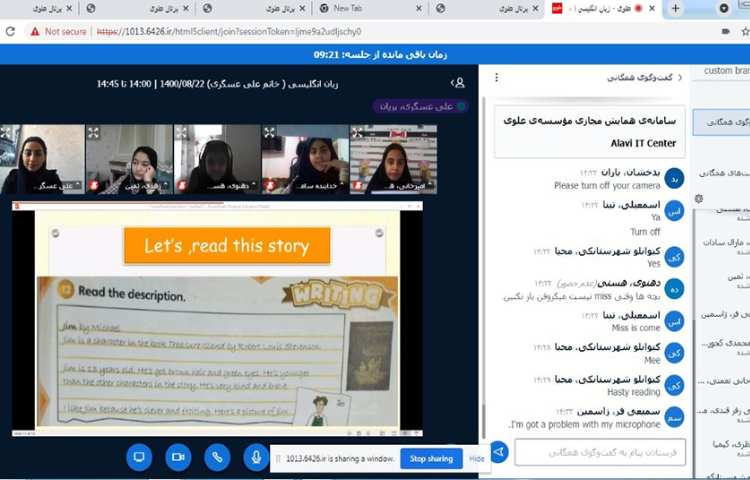The height and width of the screenshot is (480, 750).
Task: Mute the microphone button
Action: pos(256,457)
